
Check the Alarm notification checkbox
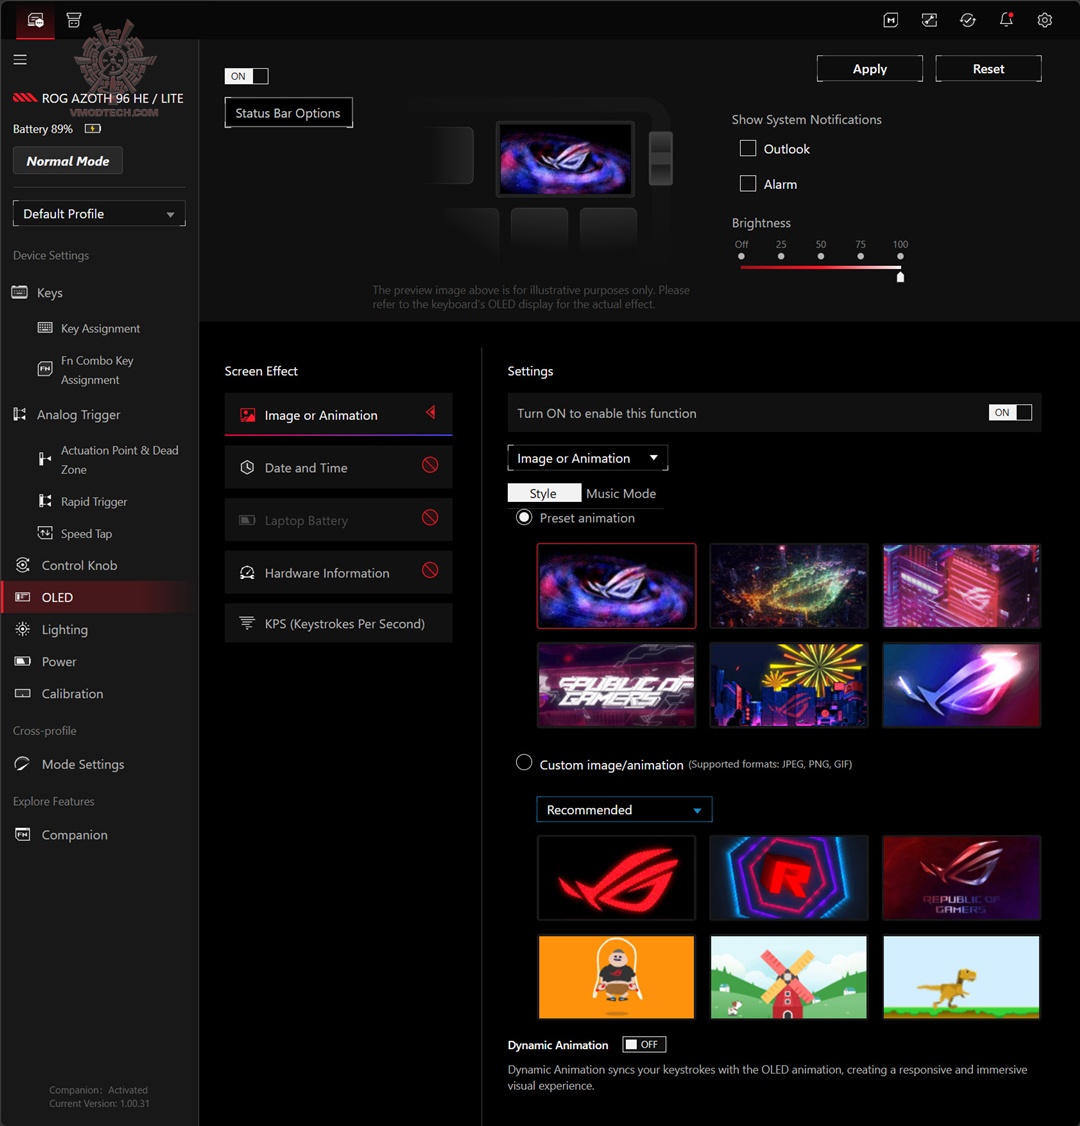click(x=748, y=184)
